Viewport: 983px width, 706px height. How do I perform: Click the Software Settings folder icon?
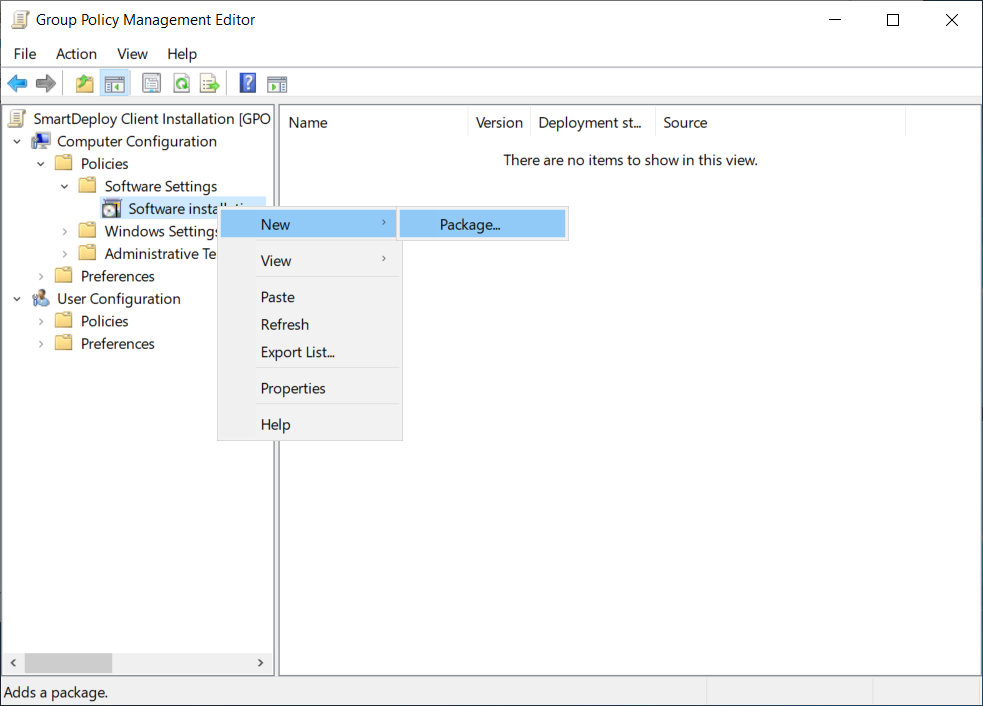tap(87, 186)
